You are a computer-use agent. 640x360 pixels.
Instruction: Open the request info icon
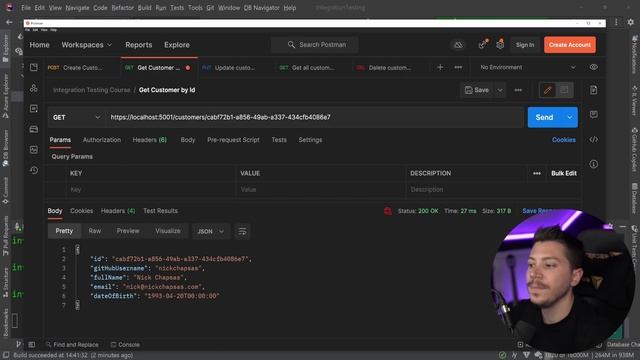[x=593, y=164]
